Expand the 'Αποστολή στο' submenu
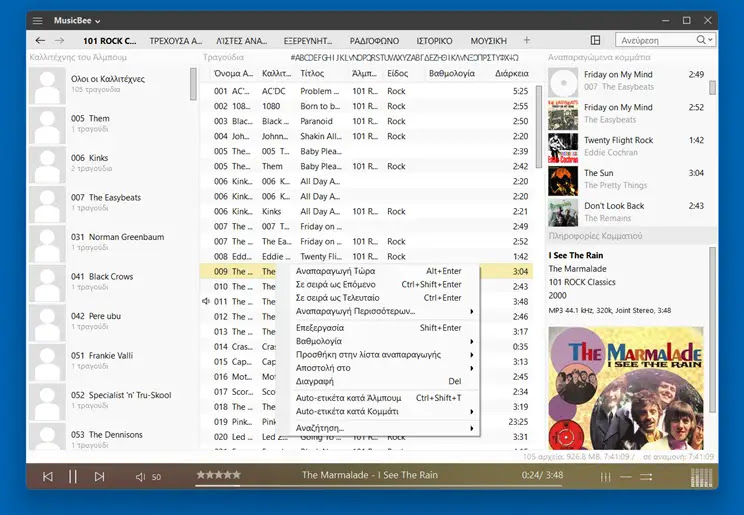Screen dimensions: 744x515 coord(472,368)
